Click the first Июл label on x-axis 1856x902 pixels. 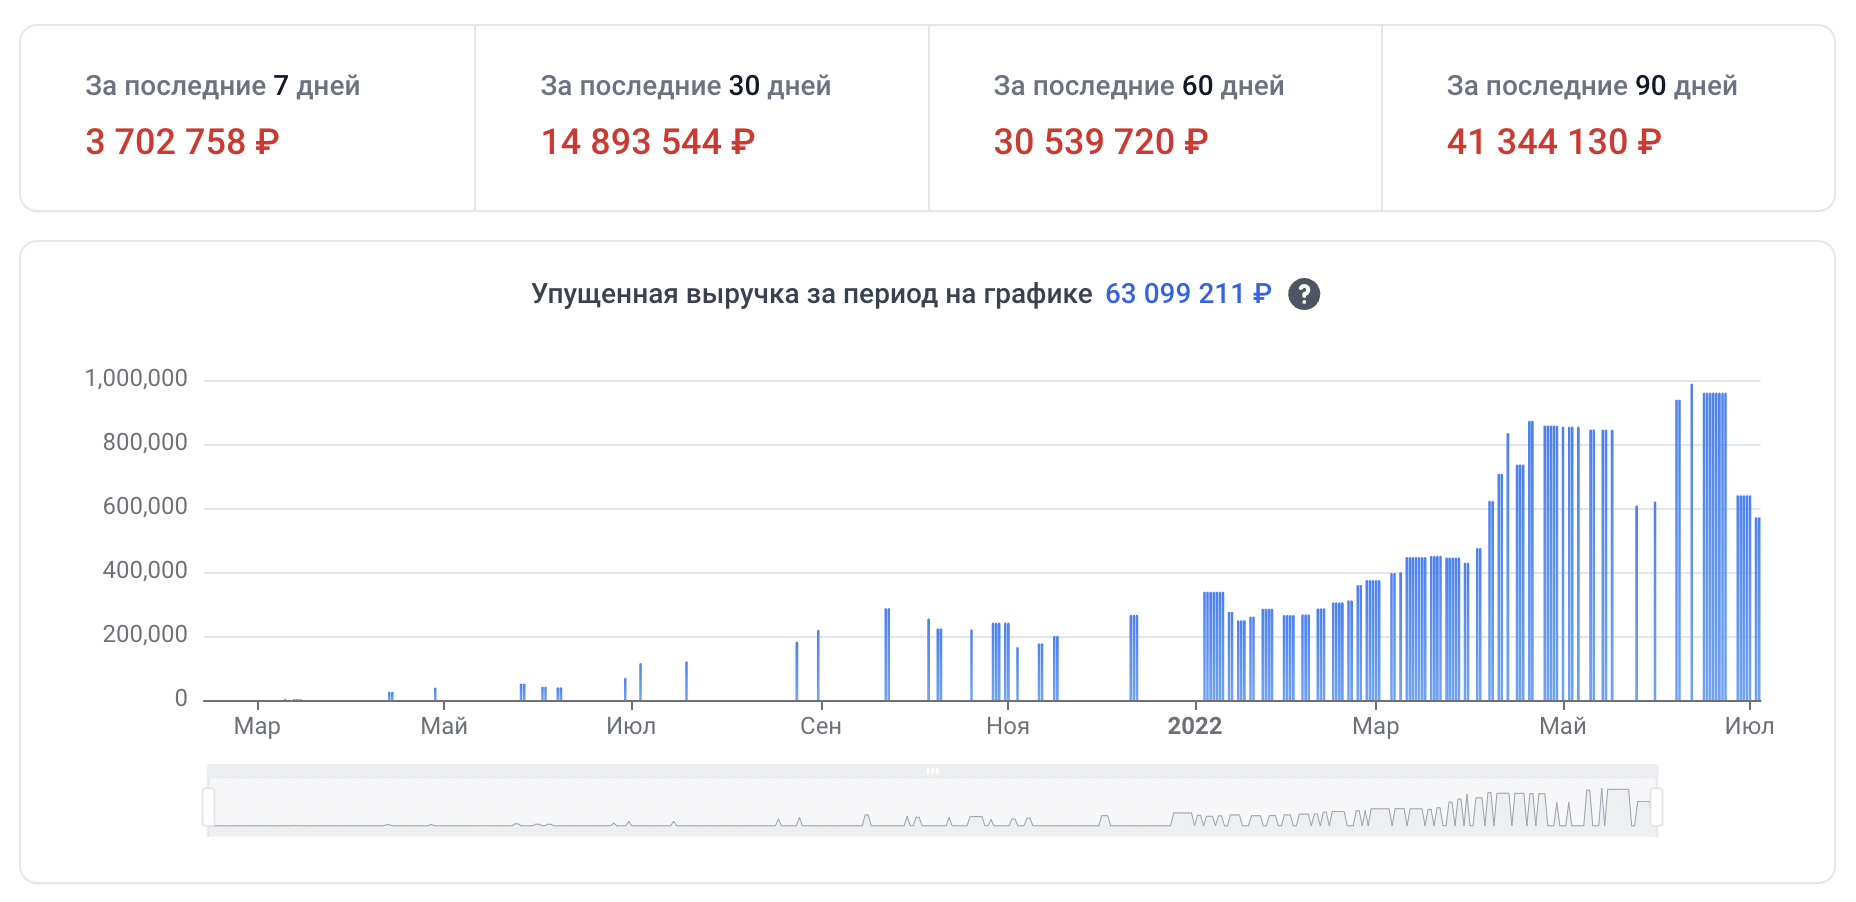[x=631, y=726]
